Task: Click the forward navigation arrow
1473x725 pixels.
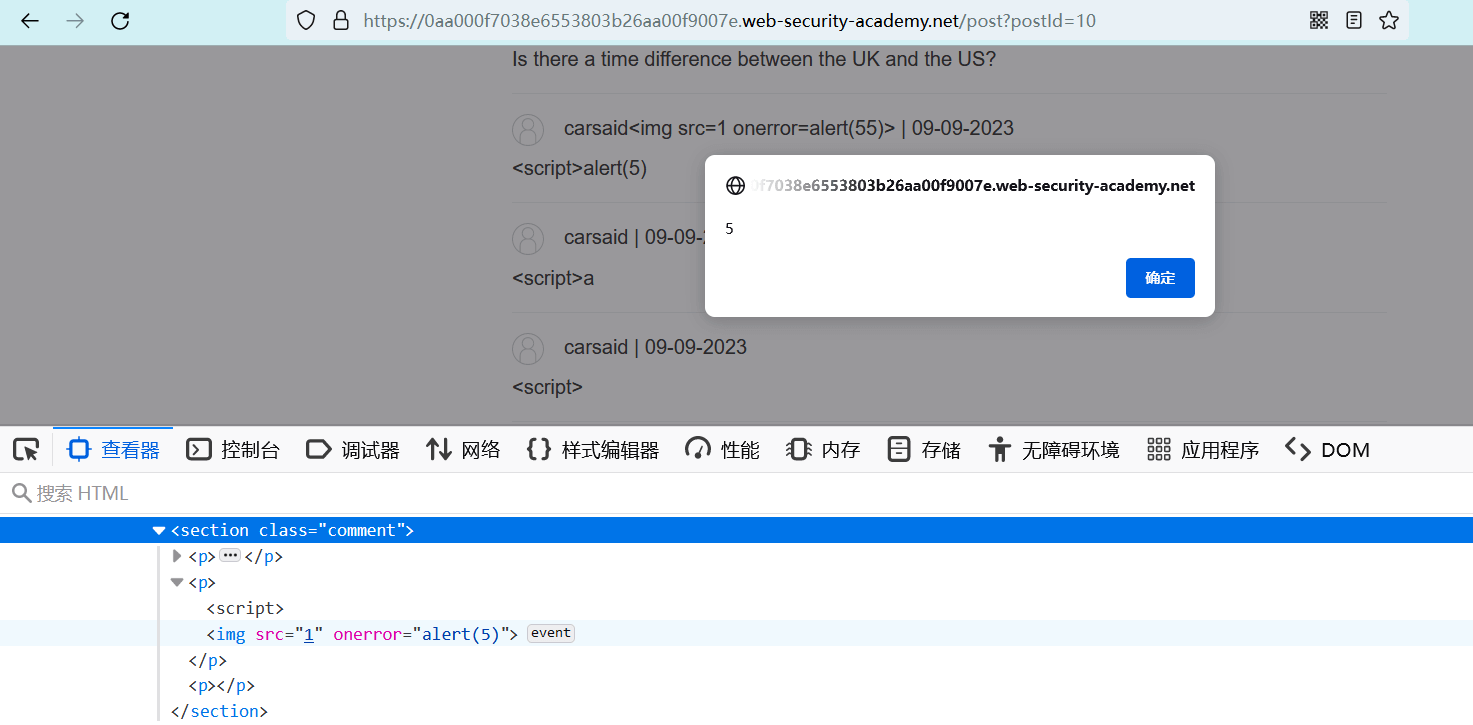Action: point(75,20)
